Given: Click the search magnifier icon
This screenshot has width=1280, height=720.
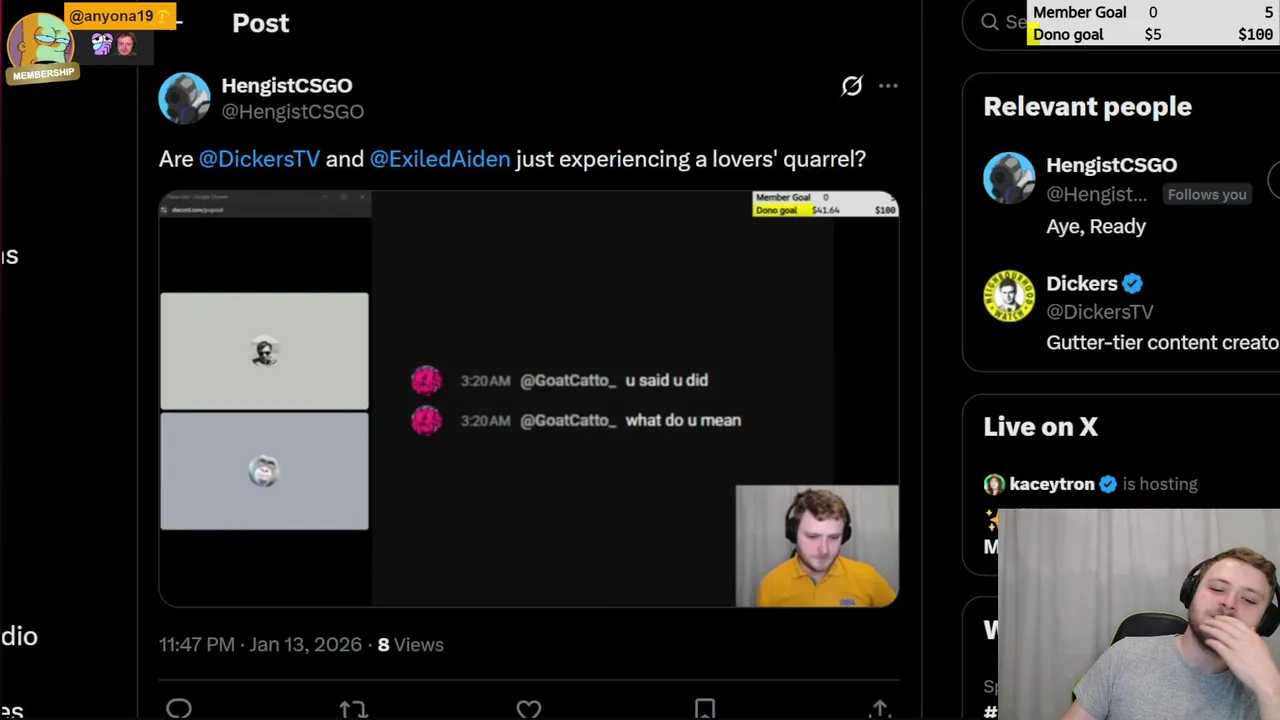Looking at the screenshot, I should (x=990, y=22).
